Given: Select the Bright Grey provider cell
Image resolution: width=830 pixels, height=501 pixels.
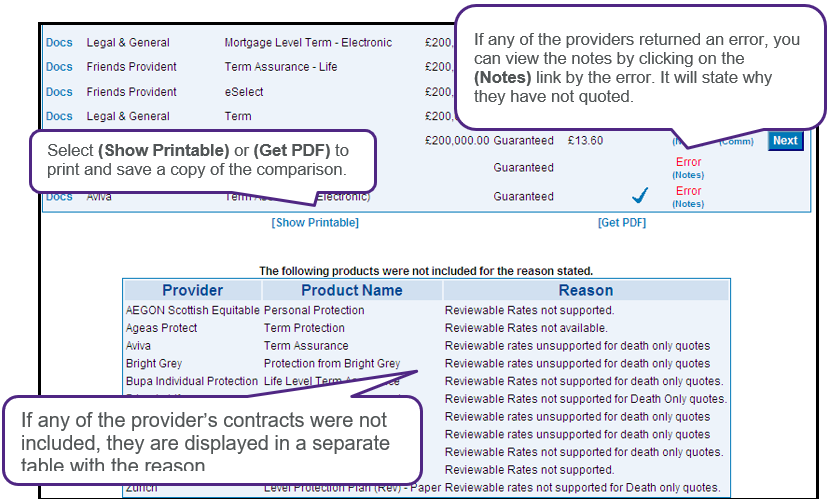Looking at the screenshot, I should click(154, 363).
